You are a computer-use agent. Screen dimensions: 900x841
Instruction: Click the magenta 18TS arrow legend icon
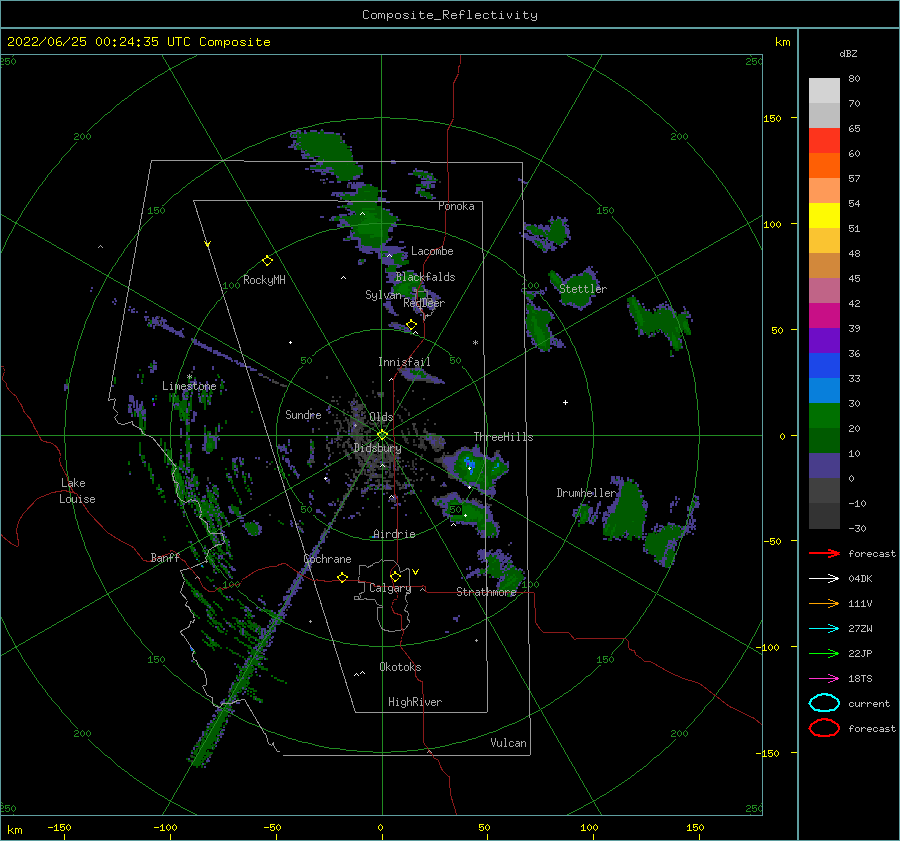824,679
